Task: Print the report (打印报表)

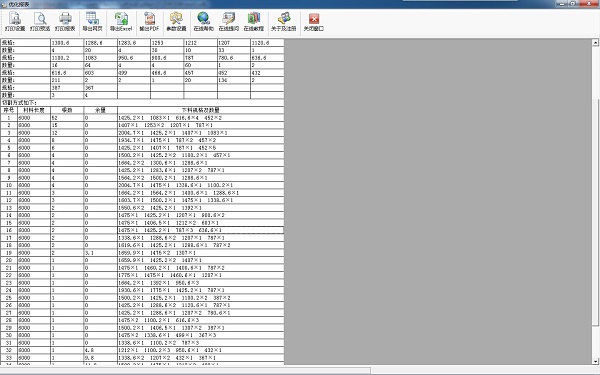Action: (65, 22)
